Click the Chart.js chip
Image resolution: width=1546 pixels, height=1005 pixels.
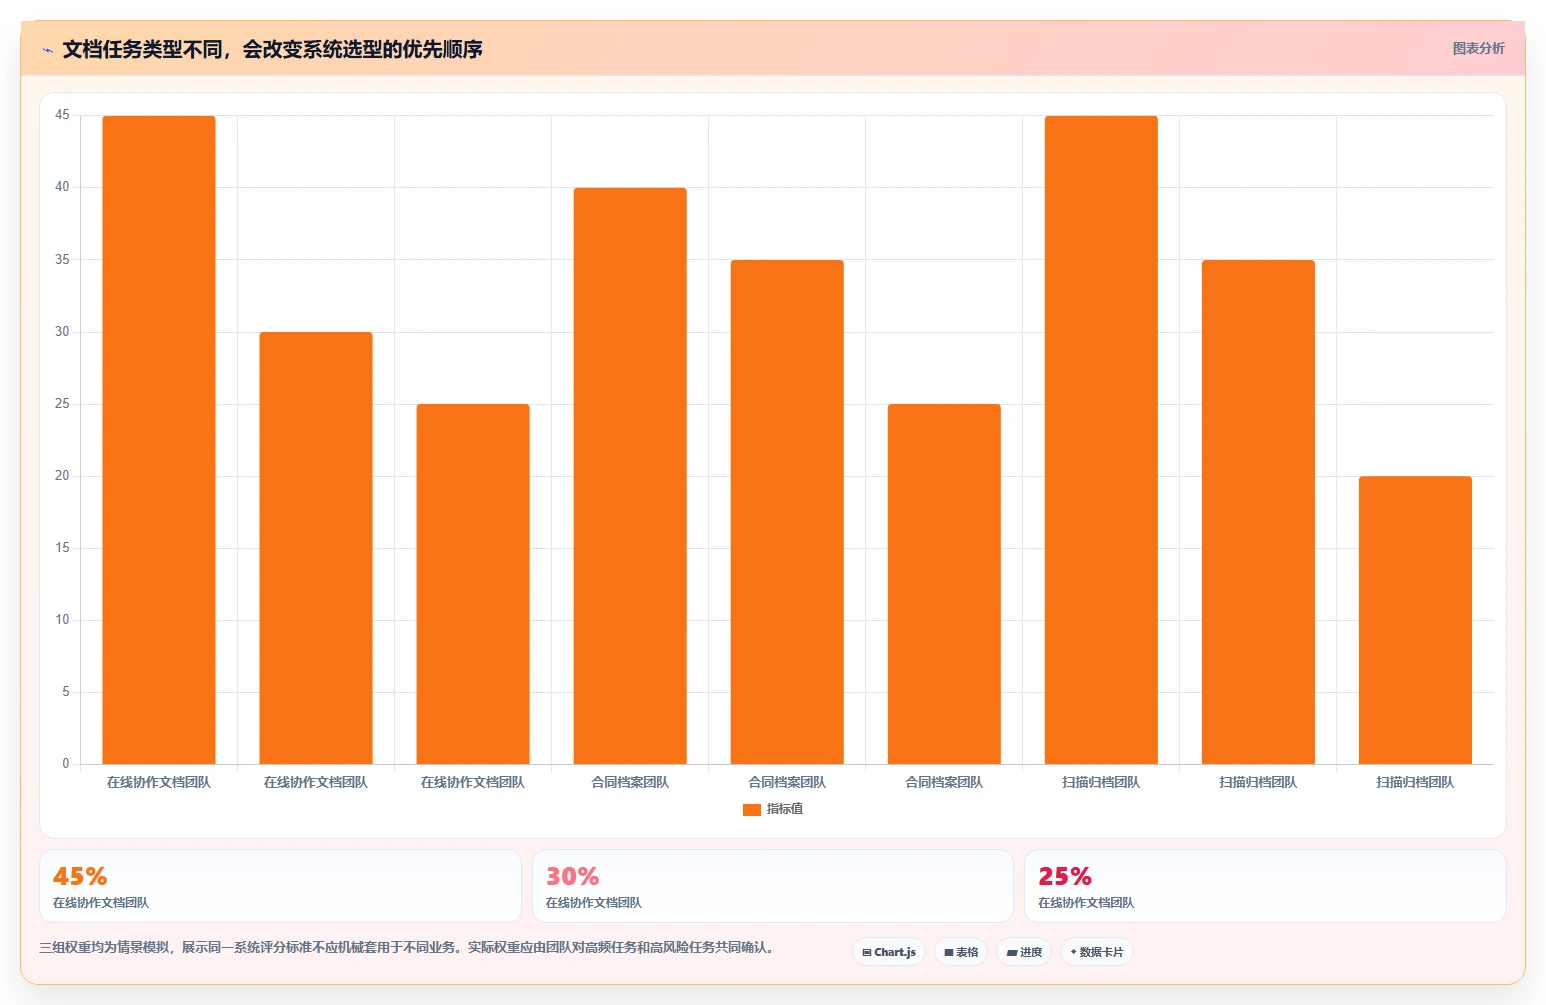(889, 952)
